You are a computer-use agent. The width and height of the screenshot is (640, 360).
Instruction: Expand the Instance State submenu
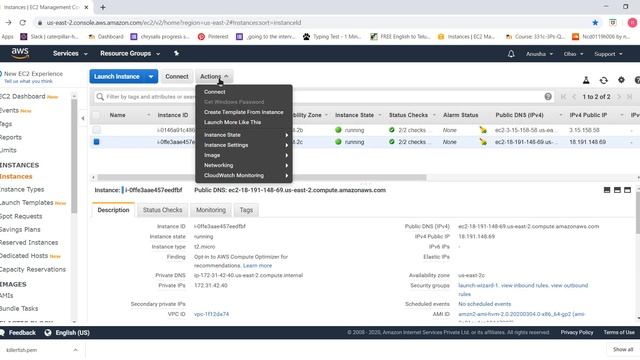pyautogui.click(x=244, y=135)
